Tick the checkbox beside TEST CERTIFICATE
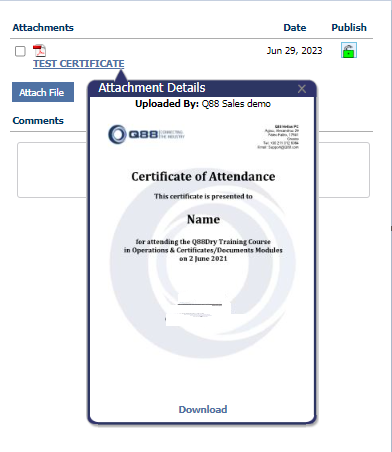The height and width of the screenshot is (452, 392). [20, 51]
